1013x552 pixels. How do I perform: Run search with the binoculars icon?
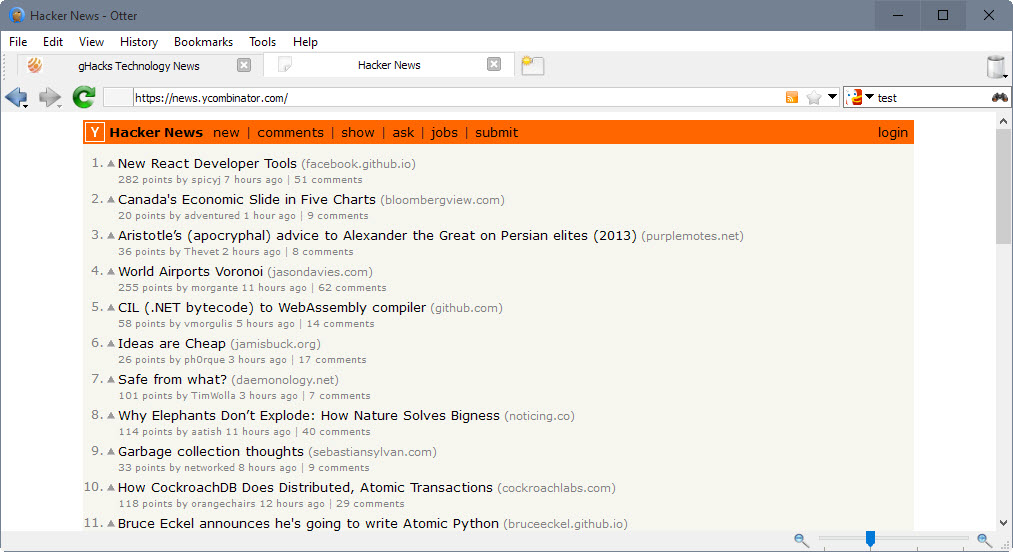[x=999, y=98]
